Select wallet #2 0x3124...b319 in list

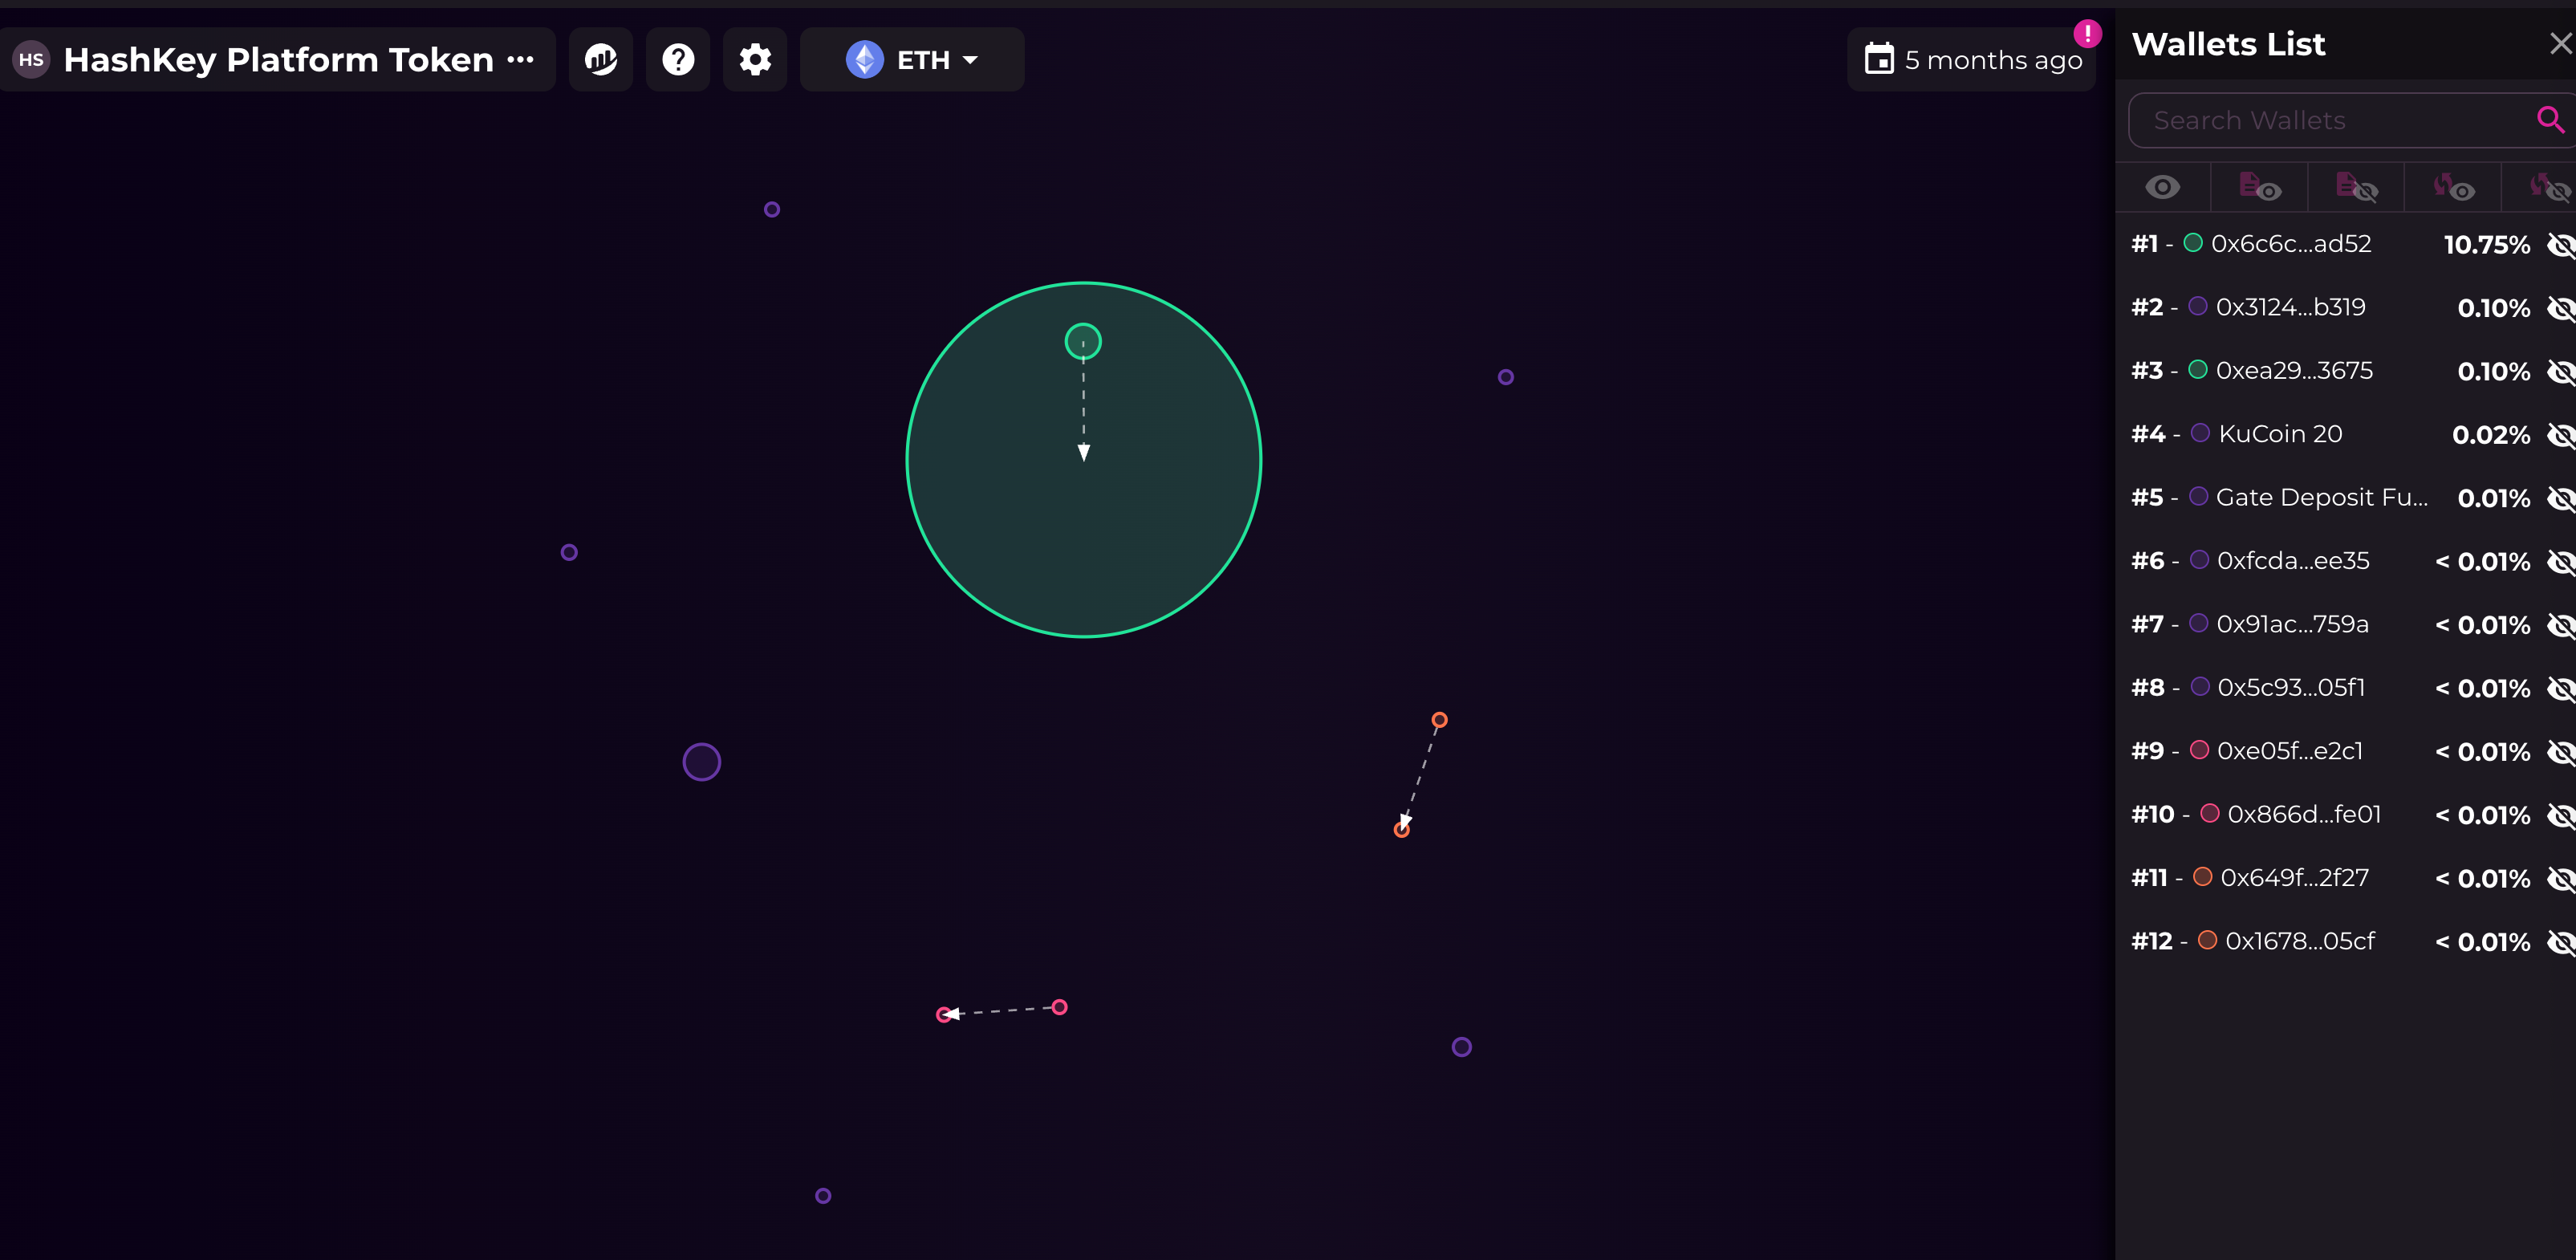[2290, 307]
